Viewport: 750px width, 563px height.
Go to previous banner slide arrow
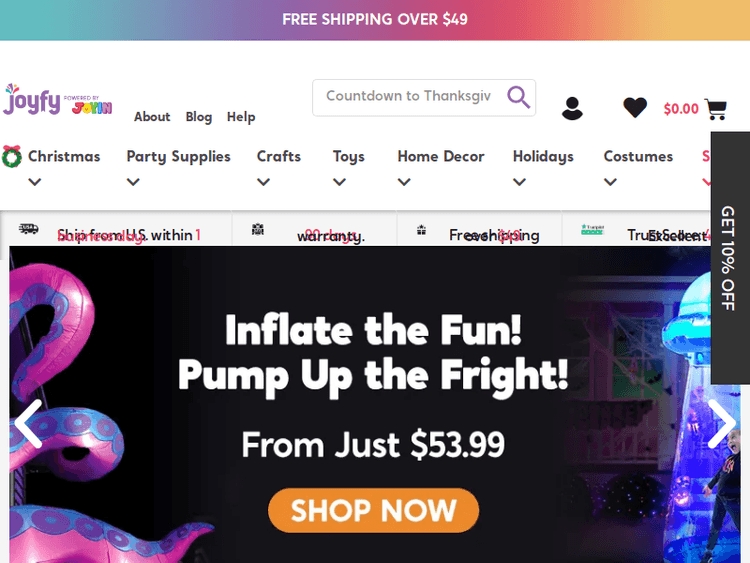29,424
